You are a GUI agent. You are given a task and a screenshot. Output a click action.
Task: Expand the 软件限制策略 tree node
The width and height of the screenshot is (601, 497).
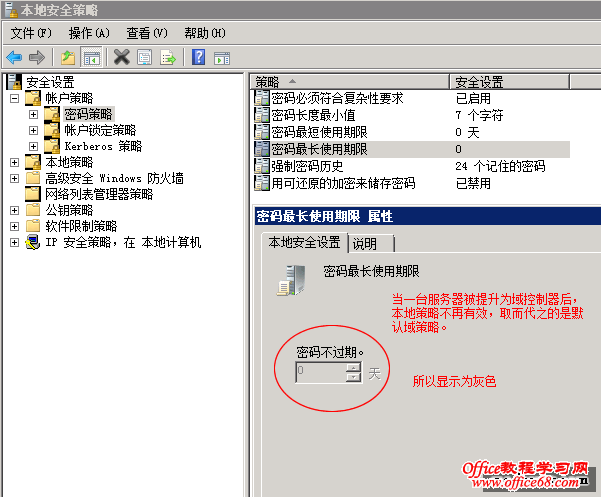point(14,226)
